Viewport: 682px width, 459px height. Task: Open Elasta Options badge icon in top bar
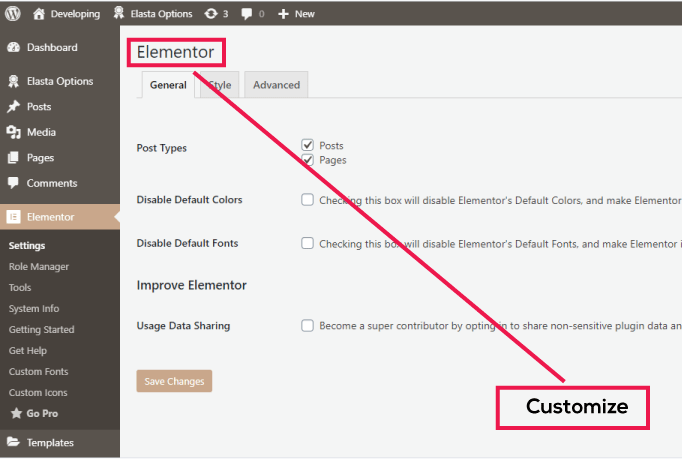(x=119, y=13)
